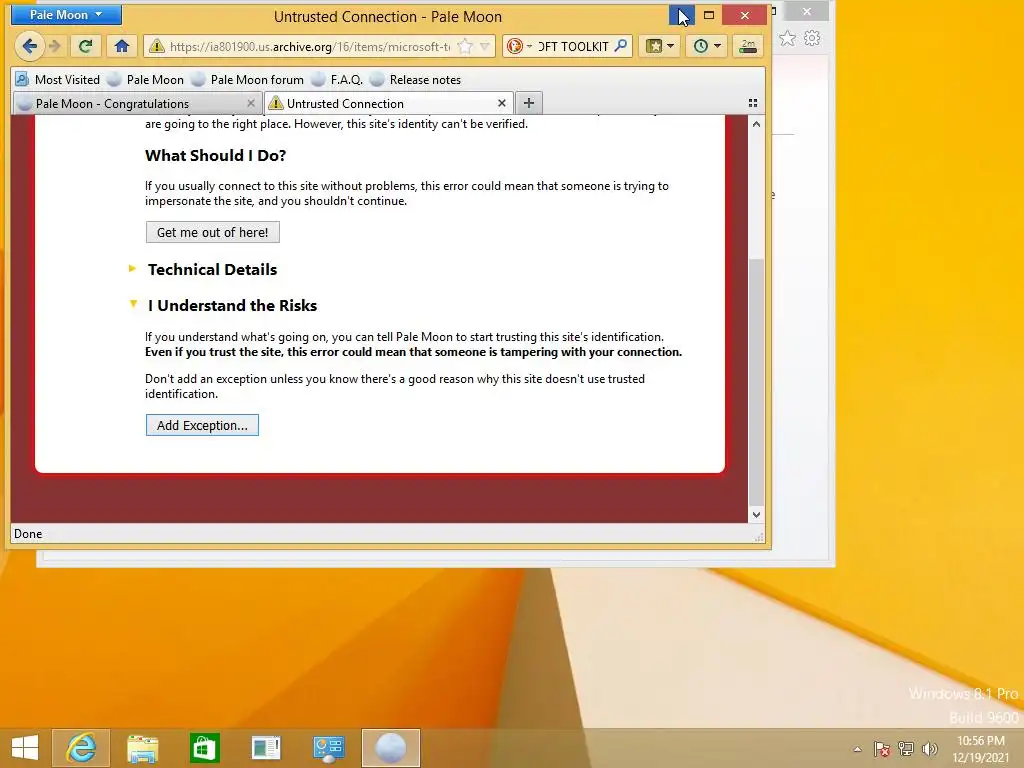The image size is (1024, 768).
Task: Click the Pale Moon taskbar icon
Action: pos(391,748)
